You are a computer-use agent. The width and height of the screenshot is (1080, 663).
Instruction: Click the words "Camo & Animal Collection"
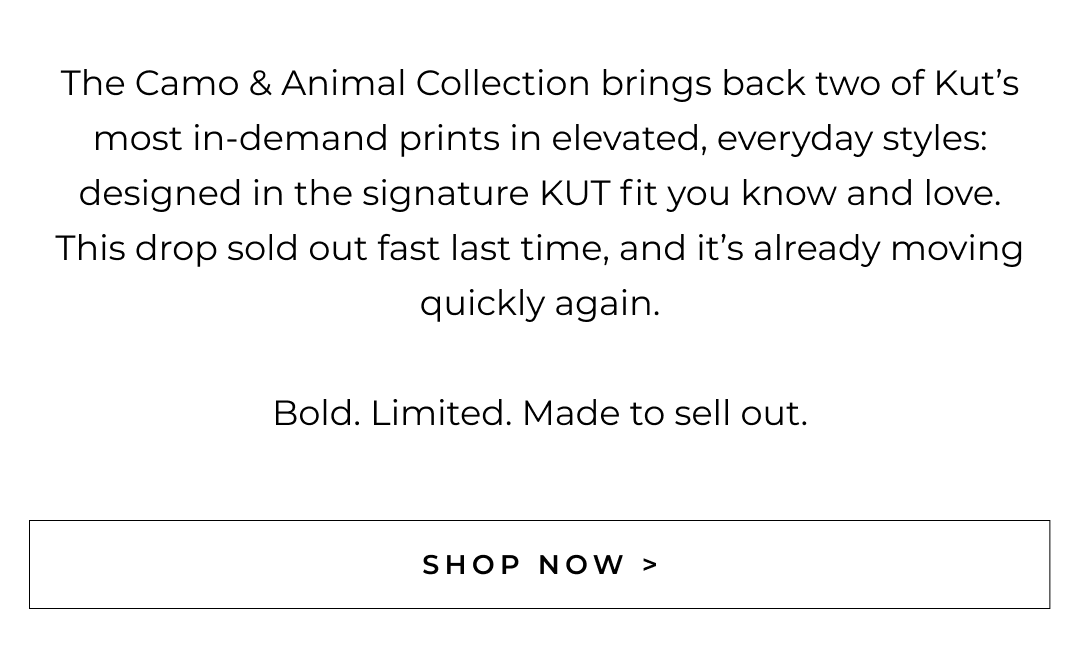tap(362, 83)
